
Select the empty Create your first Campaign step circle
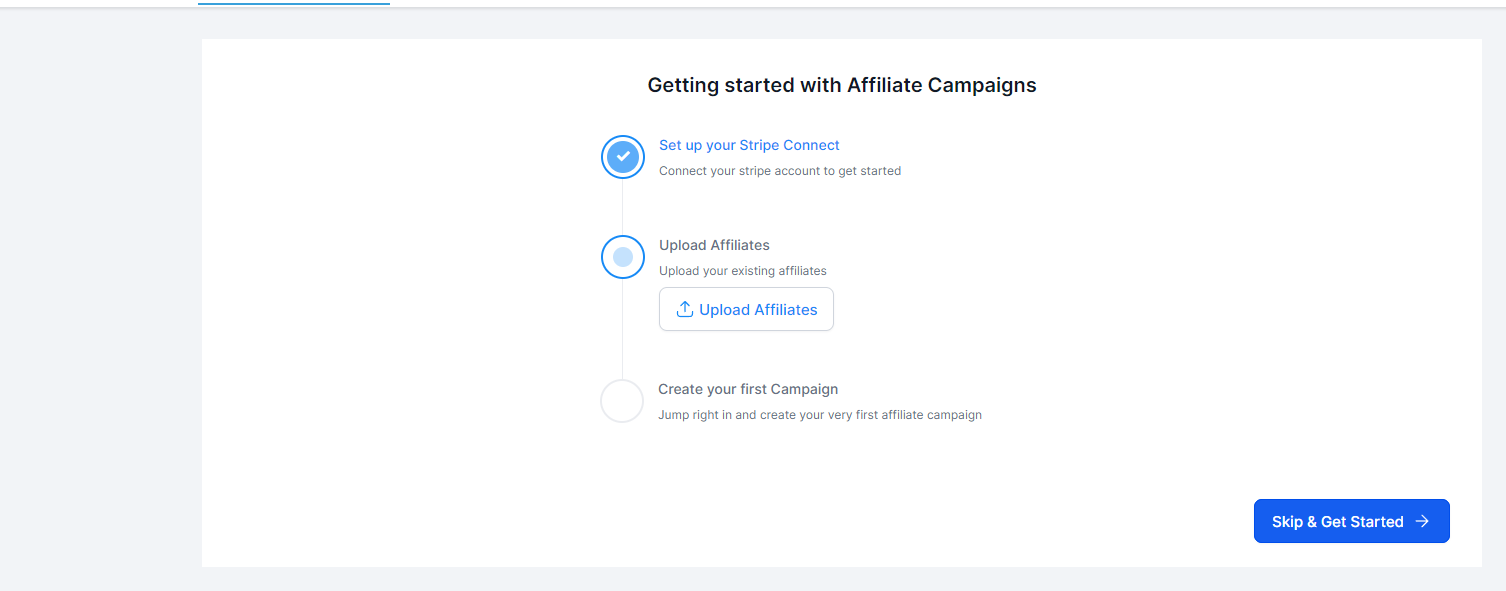[x=622, y=401]
